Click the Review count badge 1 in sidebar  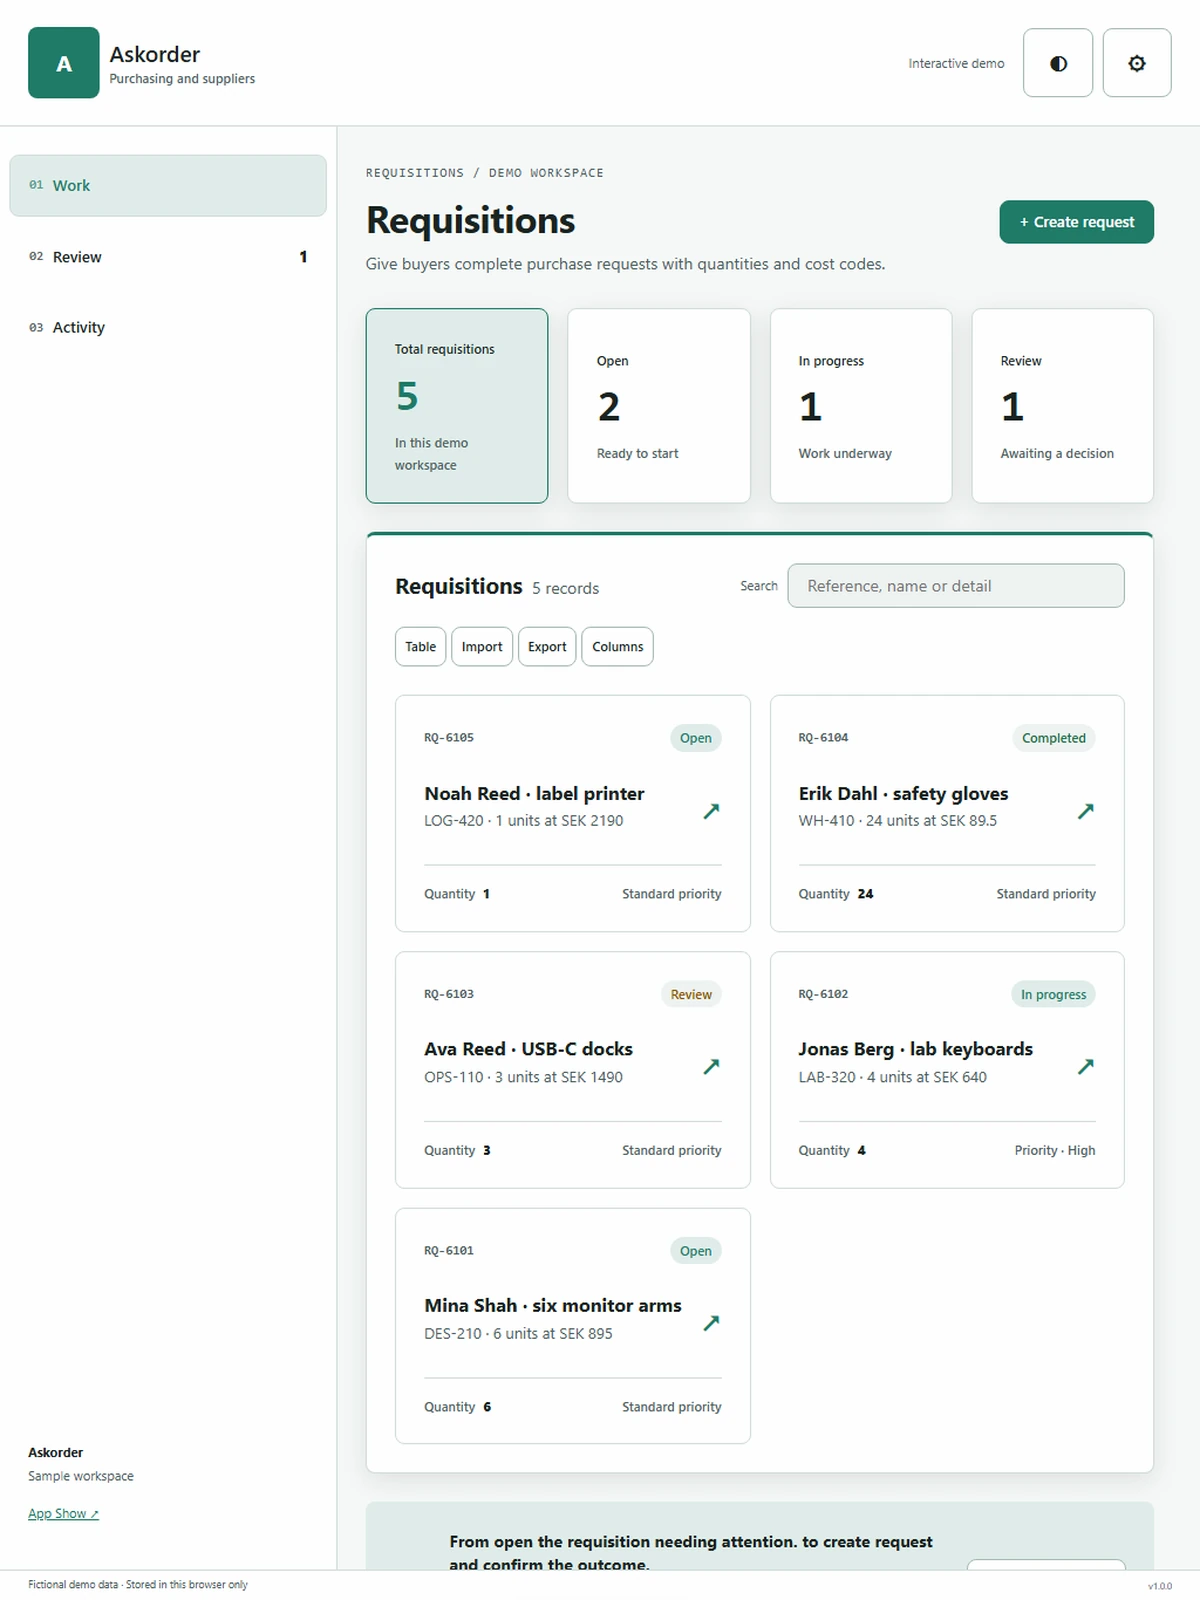pyautogui.click(x=303, y=257)
